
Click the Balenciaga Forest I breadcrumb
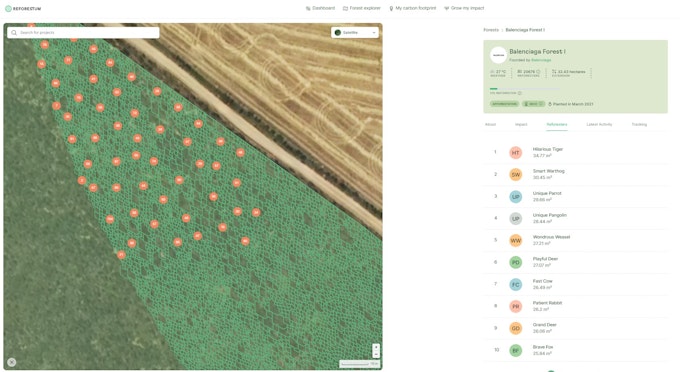pyautogui.click(x=525, y=30)
